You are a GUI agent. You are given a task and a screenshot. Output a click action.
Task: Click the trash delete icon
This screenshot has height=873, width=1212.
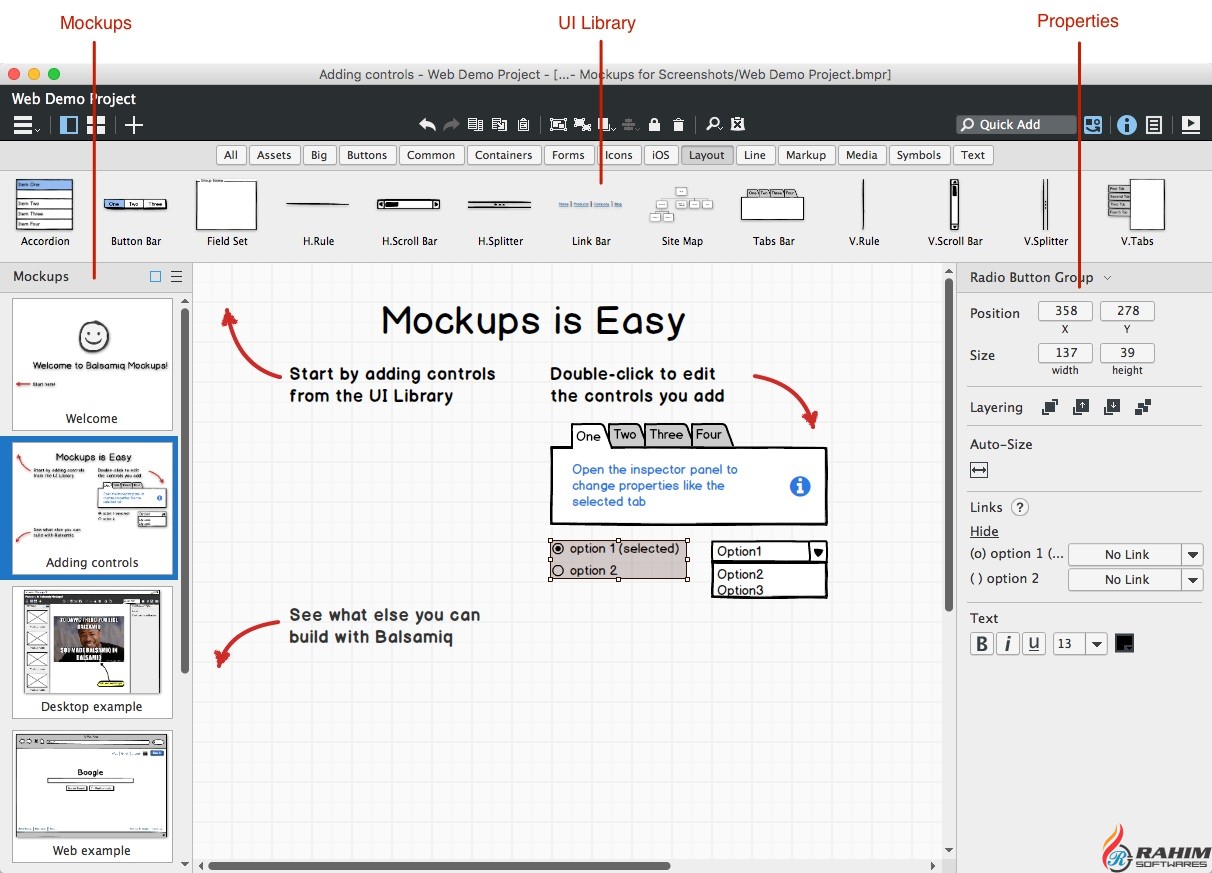point(679,124)
